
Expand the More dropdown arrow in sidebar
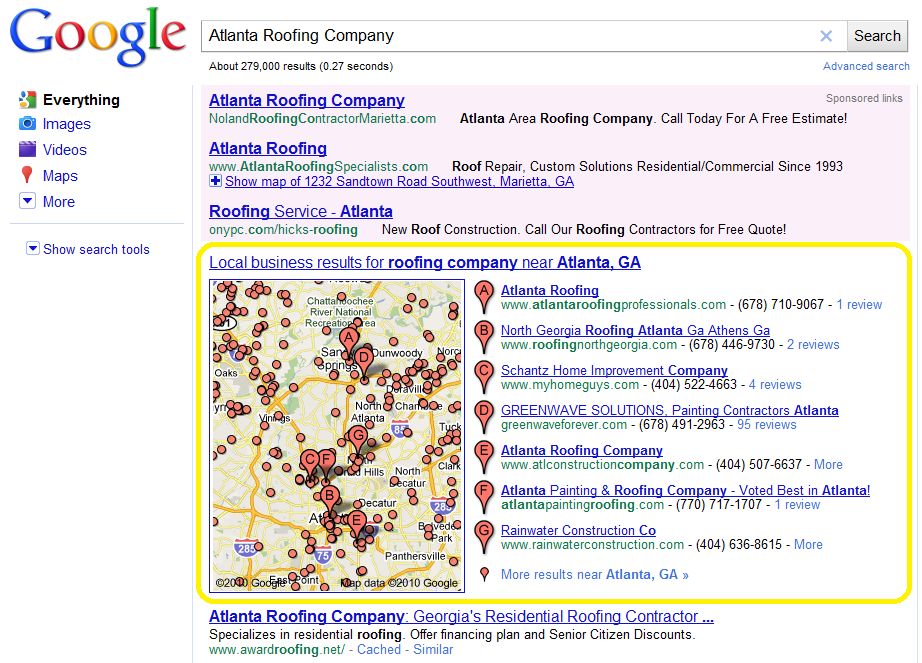[27, 201]
